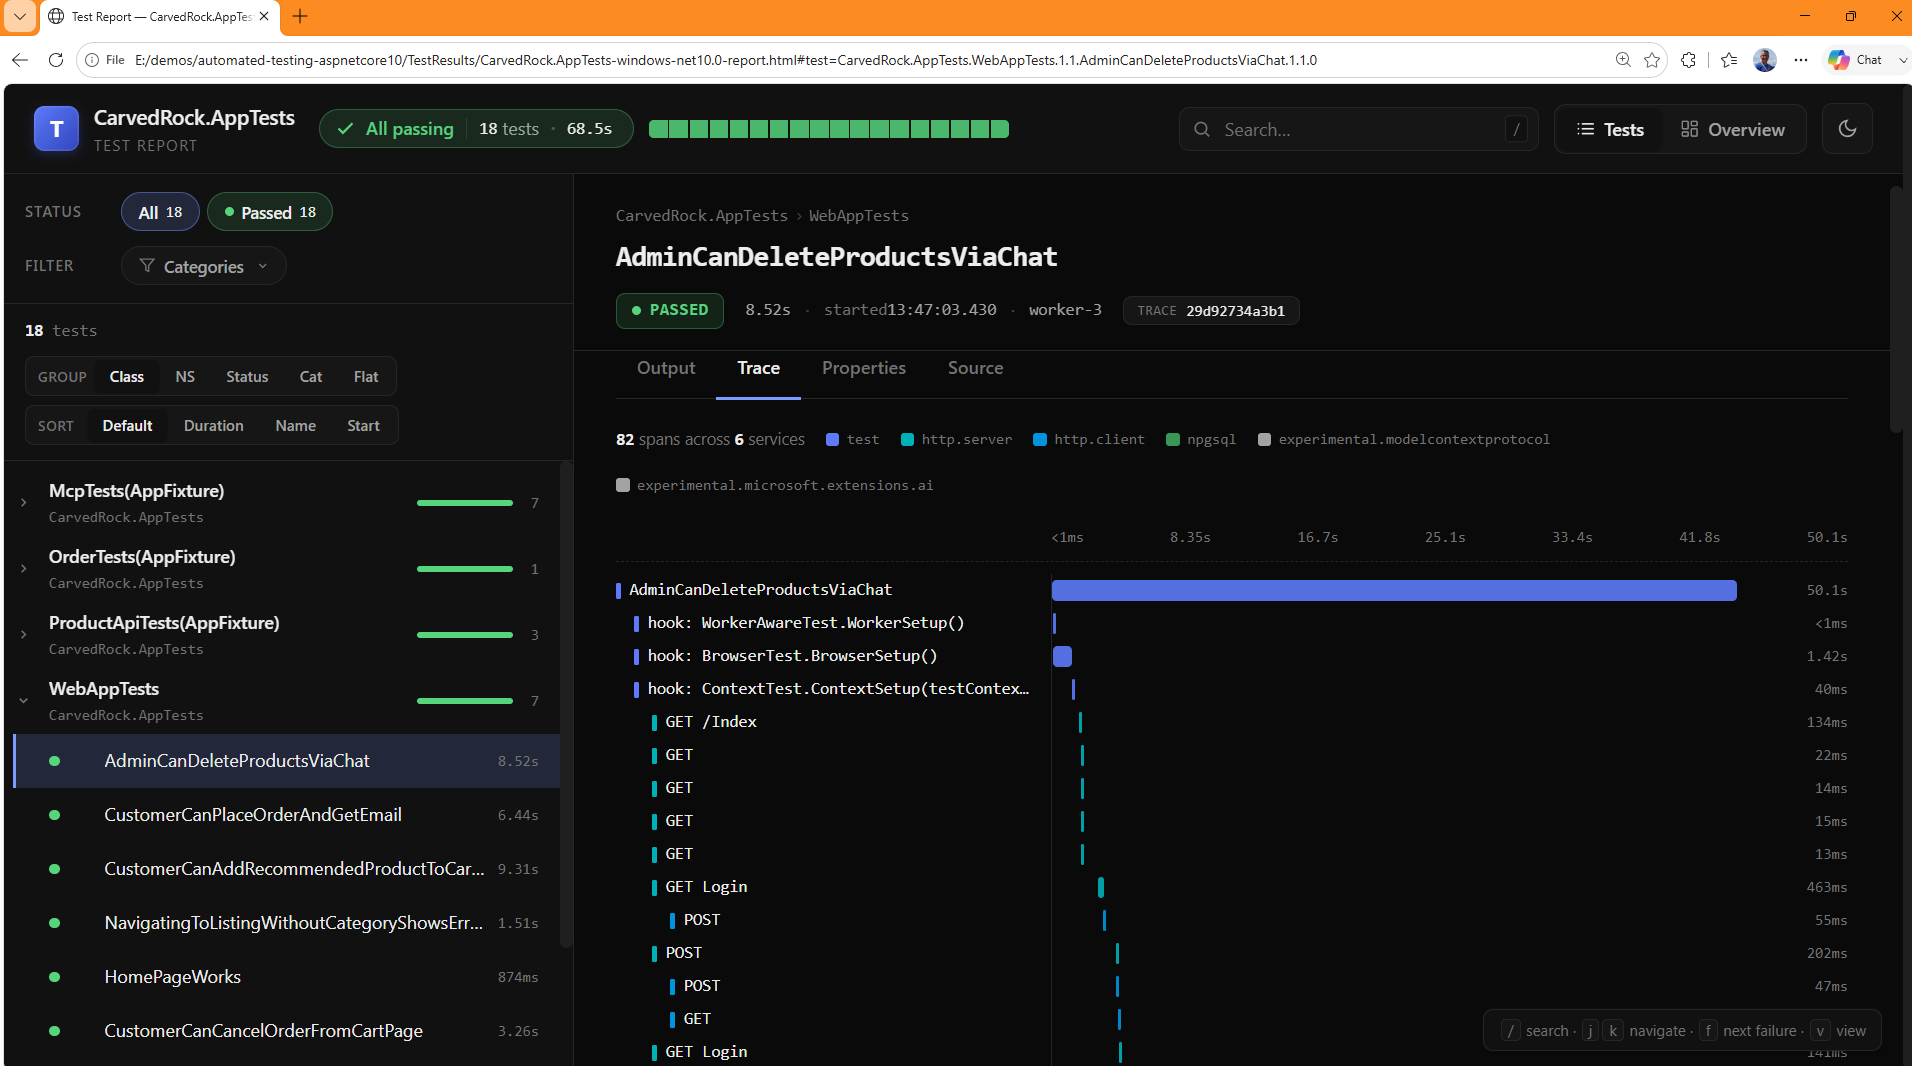Open the Categories filter dropdown
The height and width of the screenshot is (1066, 1912).
204,266
